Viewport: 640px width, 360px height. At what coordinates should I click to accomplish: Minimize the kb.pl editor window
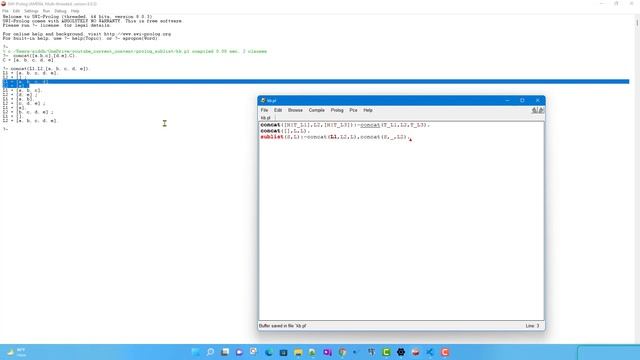tap(507, 100)
